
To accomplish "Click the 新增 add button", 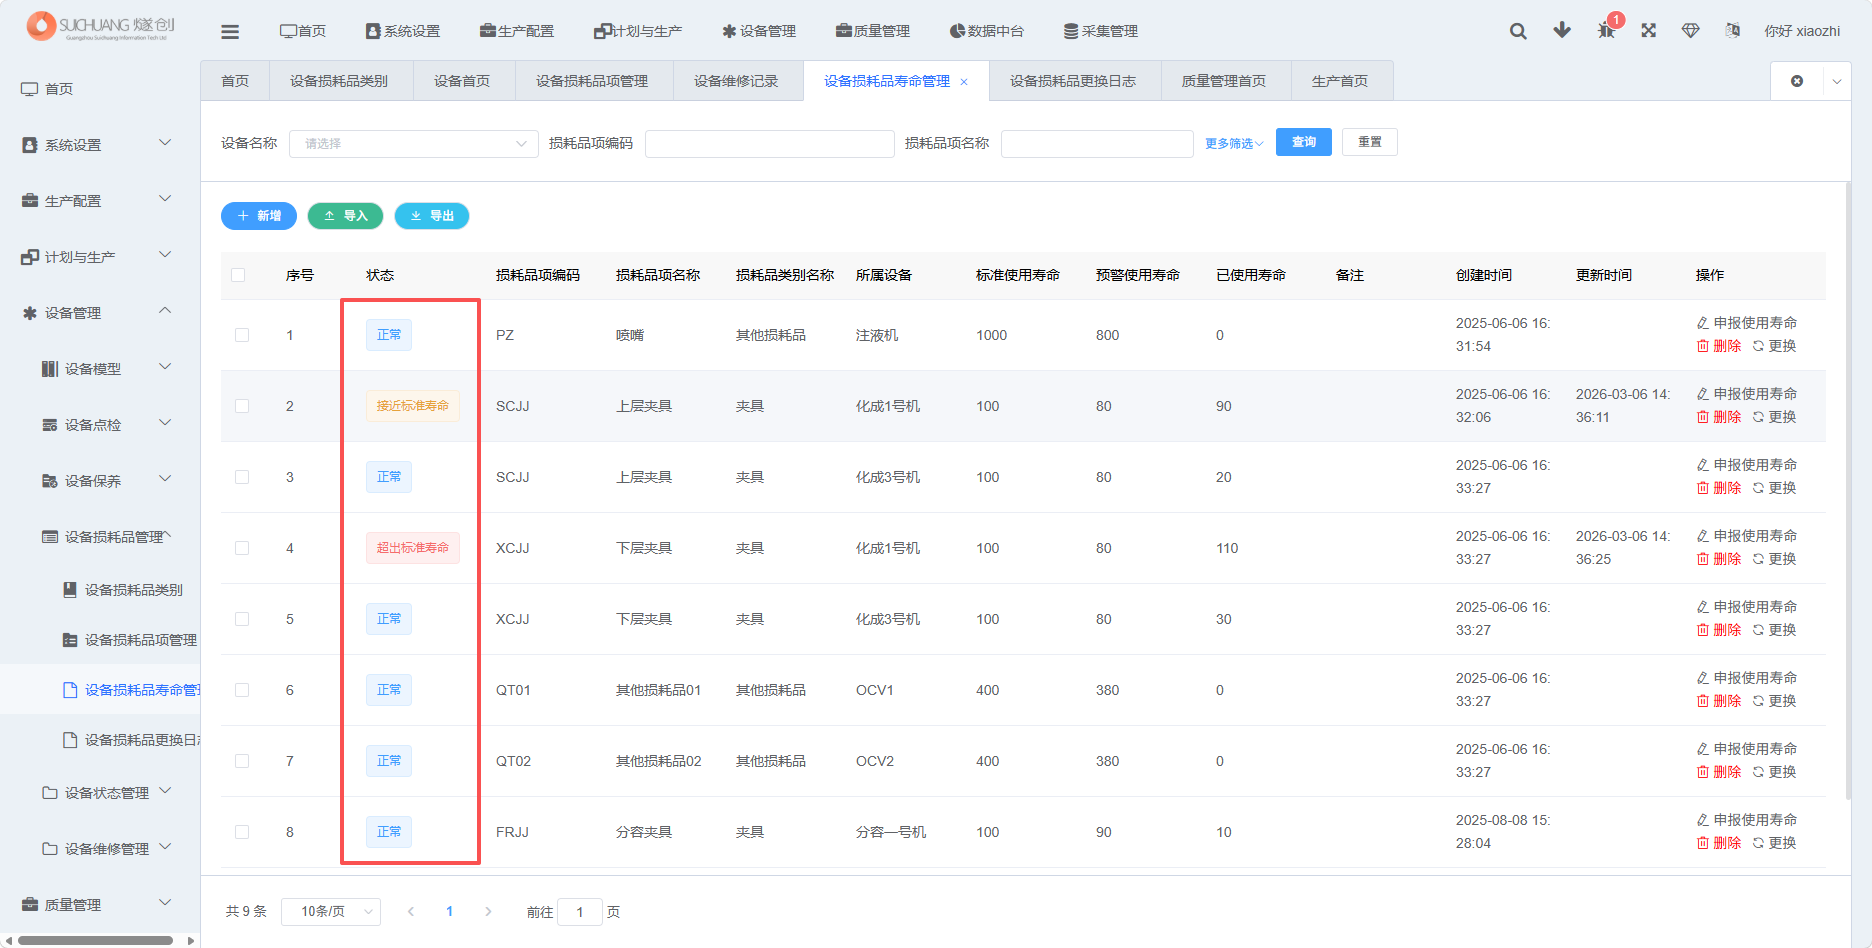I will point(259,216).
